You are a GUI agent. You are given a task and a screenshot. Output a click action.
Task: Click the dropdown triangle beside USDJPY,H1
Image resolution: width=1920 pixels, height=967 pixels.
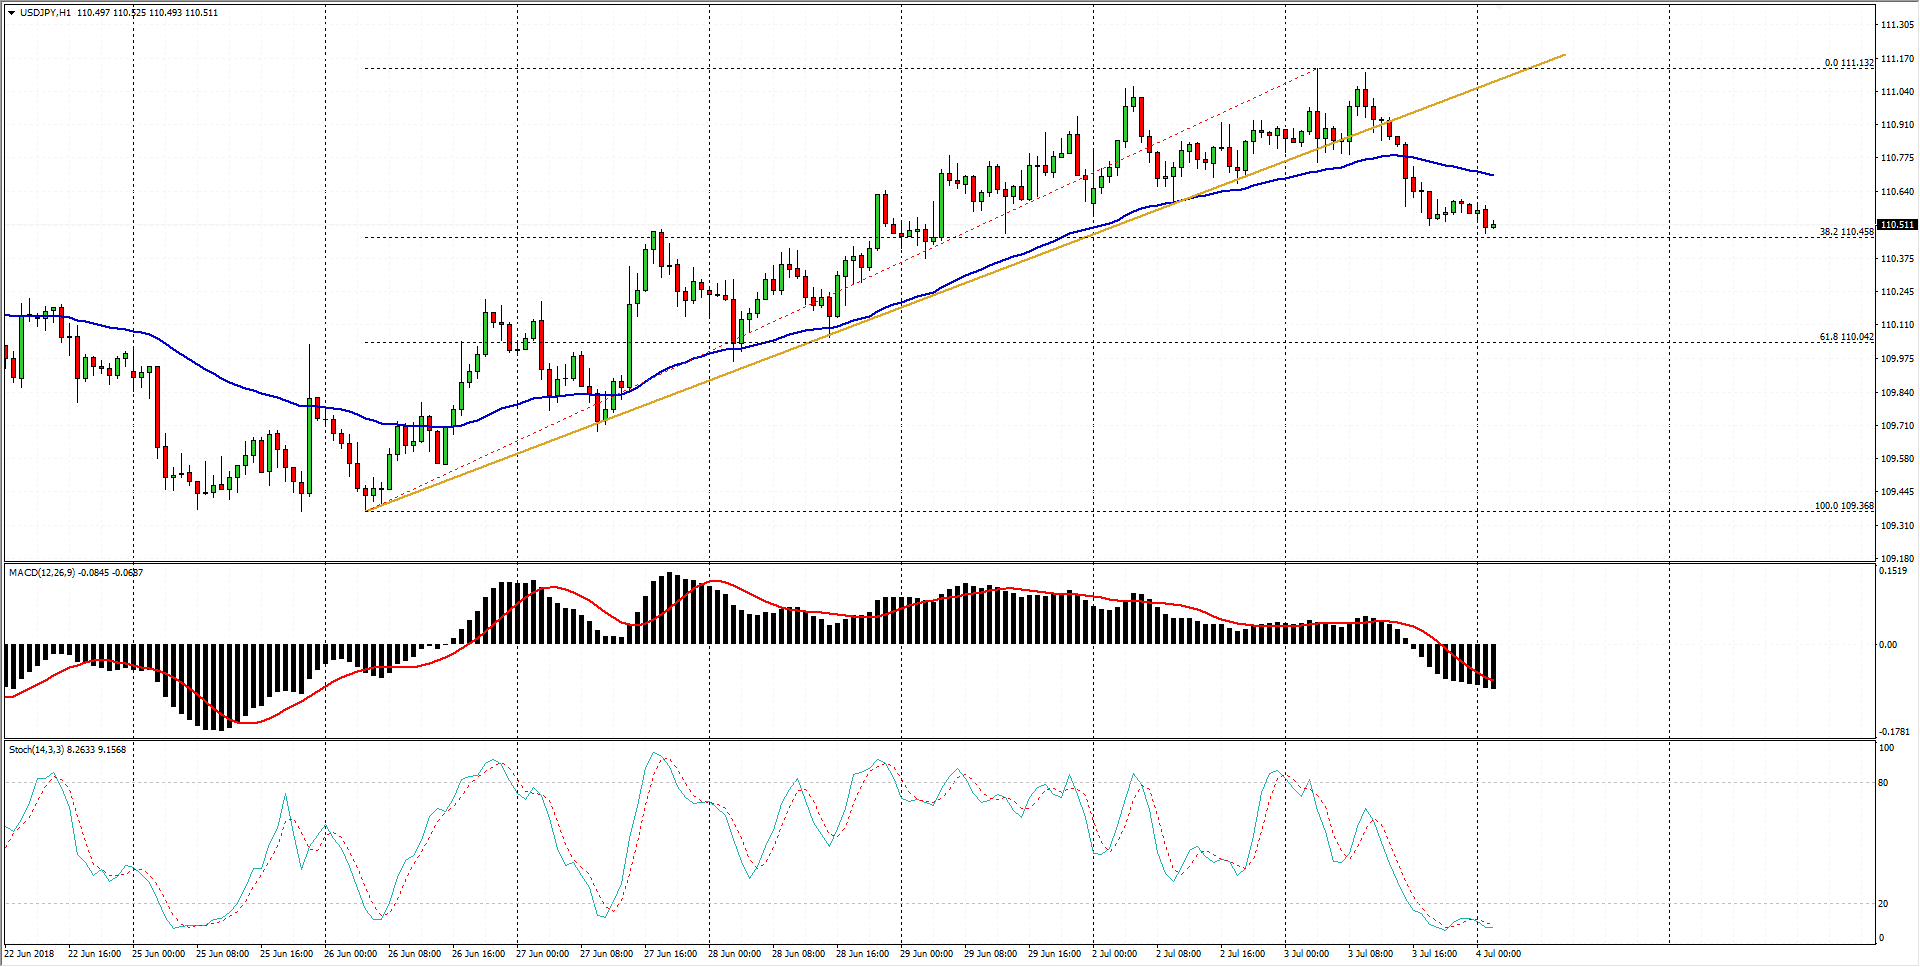pos(11,13)
